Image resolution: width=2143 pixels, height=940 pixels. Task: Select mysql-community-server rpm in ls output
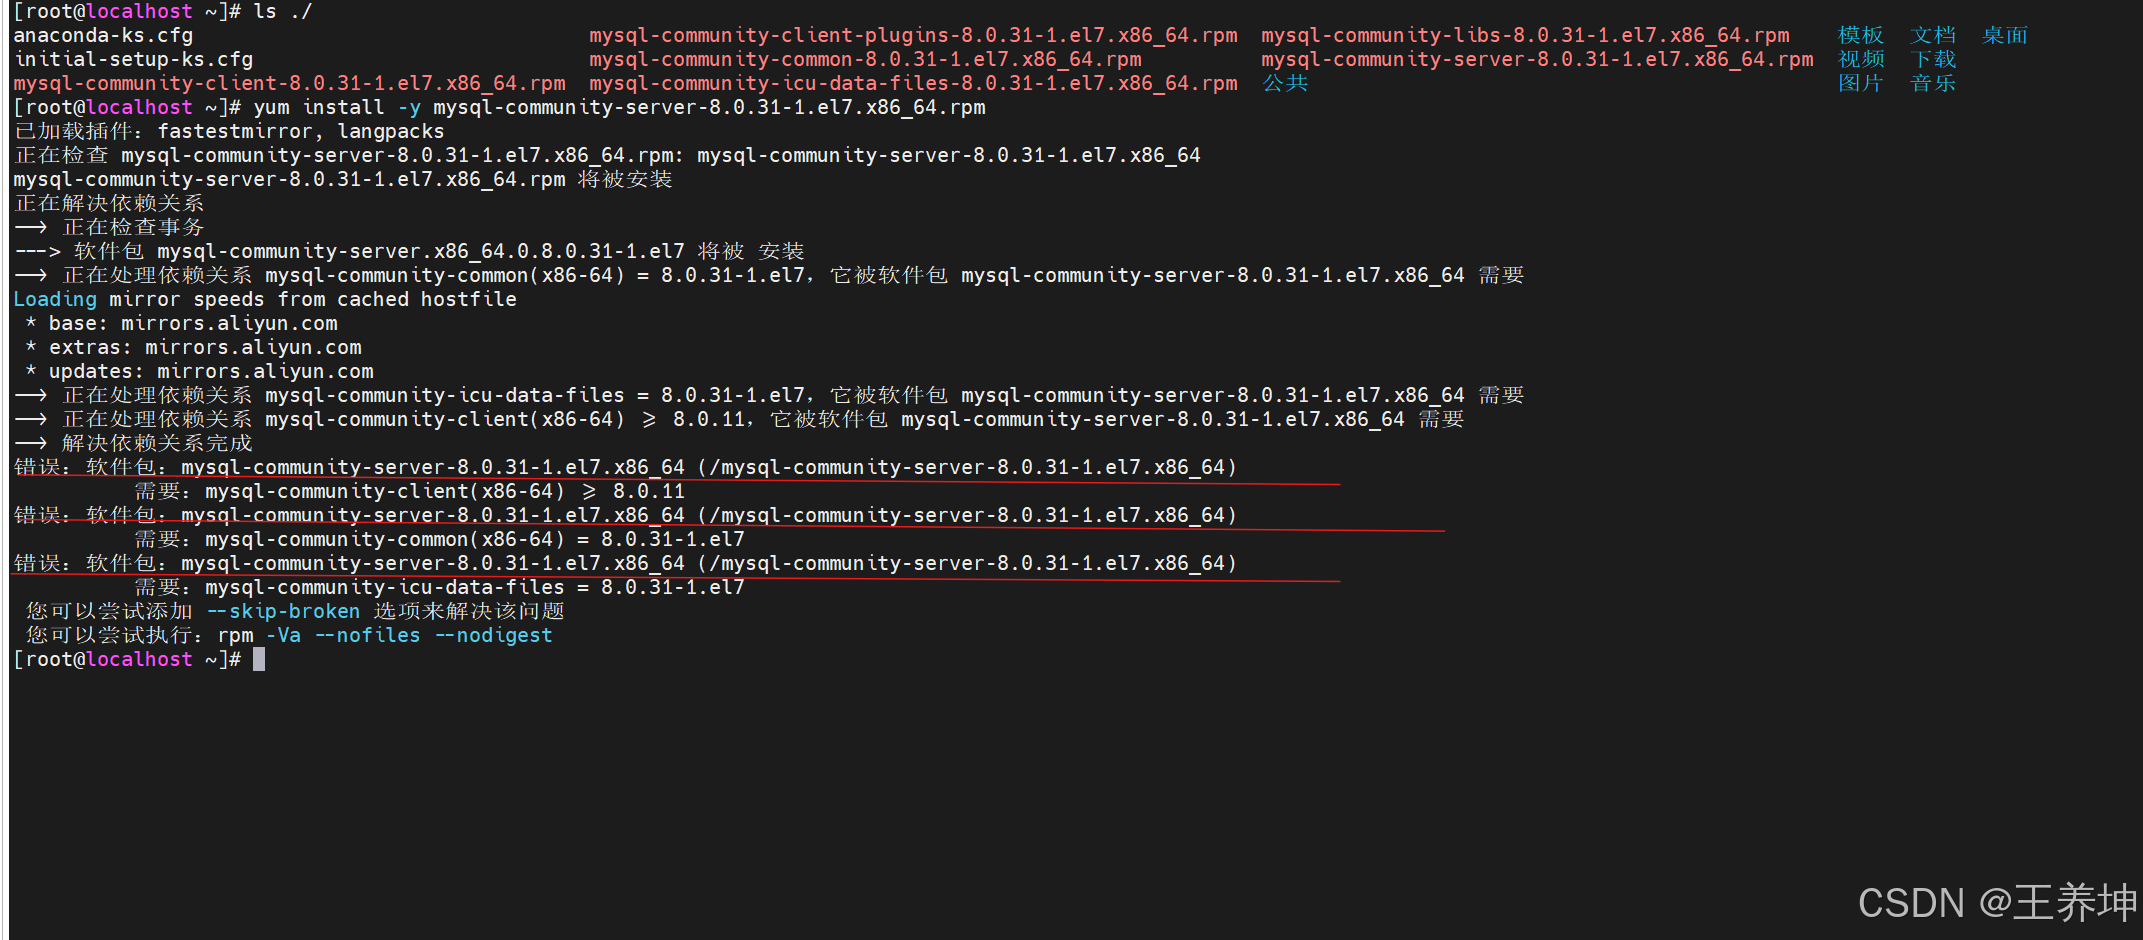tap(1537, 60)
